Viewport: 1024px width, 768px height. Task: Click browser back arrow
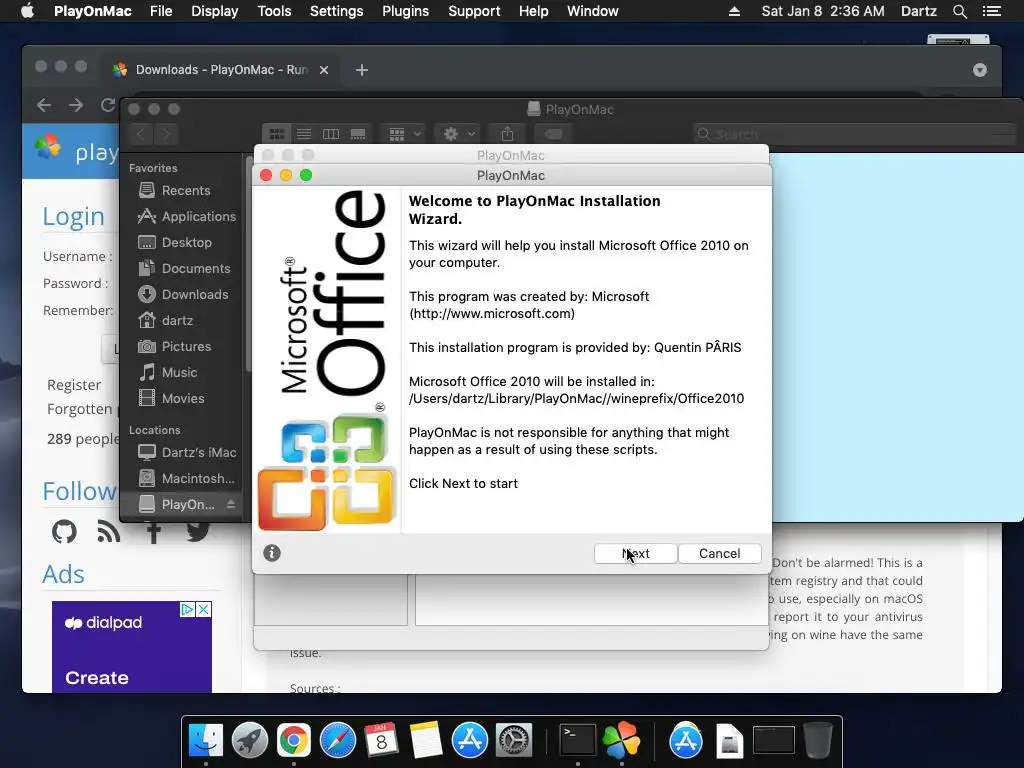click(x=44, y=105)
